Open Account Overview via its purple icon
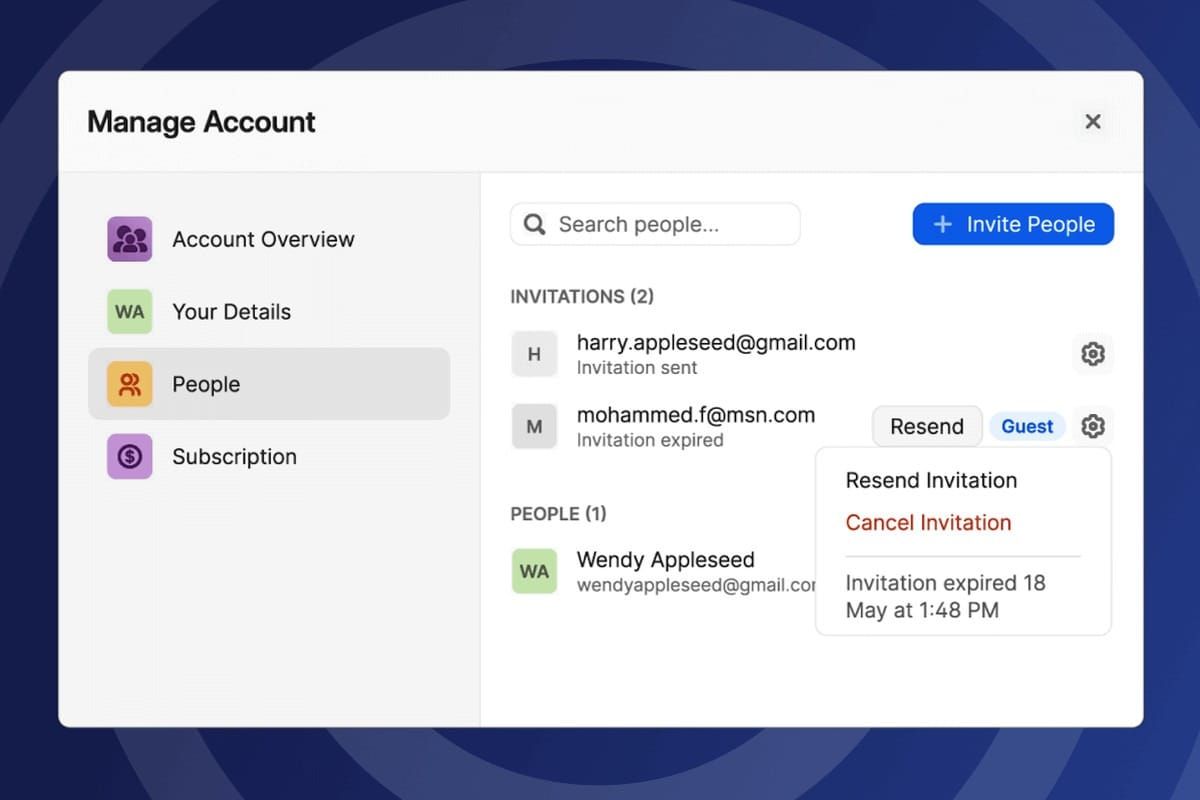The image size is (1200, 800). [x=128, y=239]
